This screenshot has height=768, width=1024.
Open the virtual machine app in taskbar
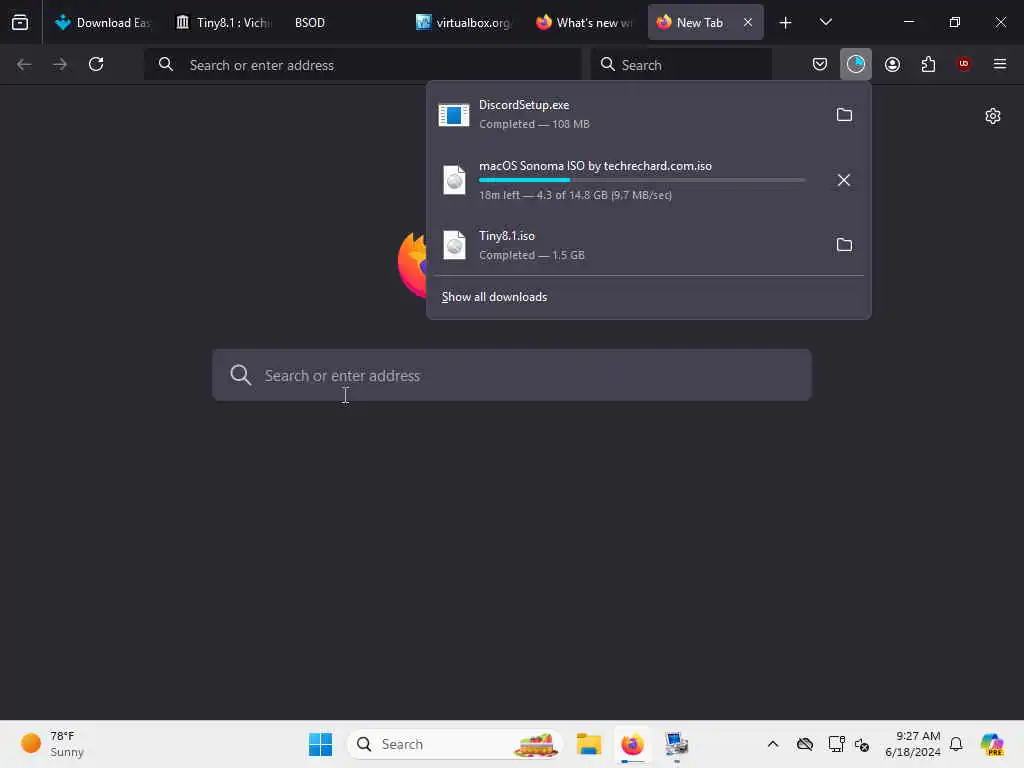(676, 744)
